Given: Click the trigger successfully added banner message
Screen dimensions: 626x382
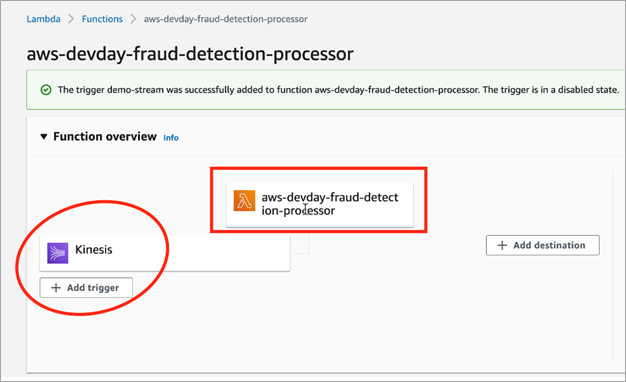Looking at the screenshot, I should 338,90.
